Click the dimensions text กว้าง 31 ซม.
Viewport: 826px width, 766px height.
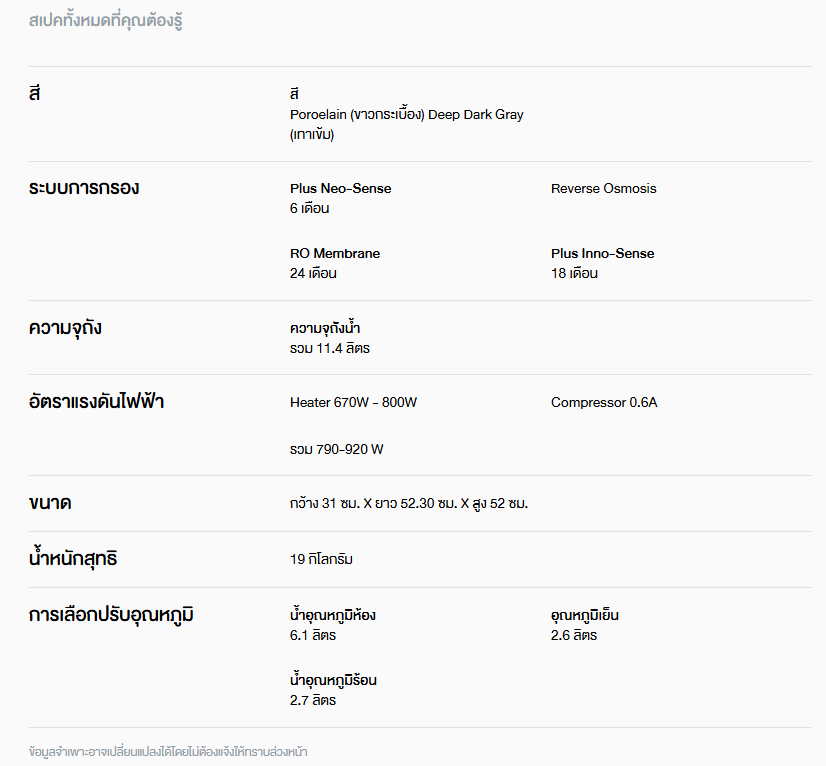(x=408, y=503)
